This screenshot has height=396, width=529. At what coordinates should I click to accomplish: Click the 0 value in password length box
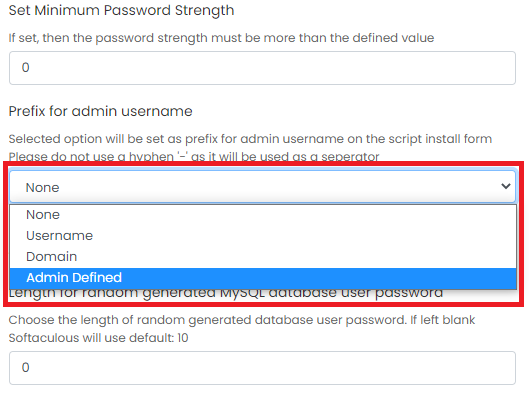(26, 367)
